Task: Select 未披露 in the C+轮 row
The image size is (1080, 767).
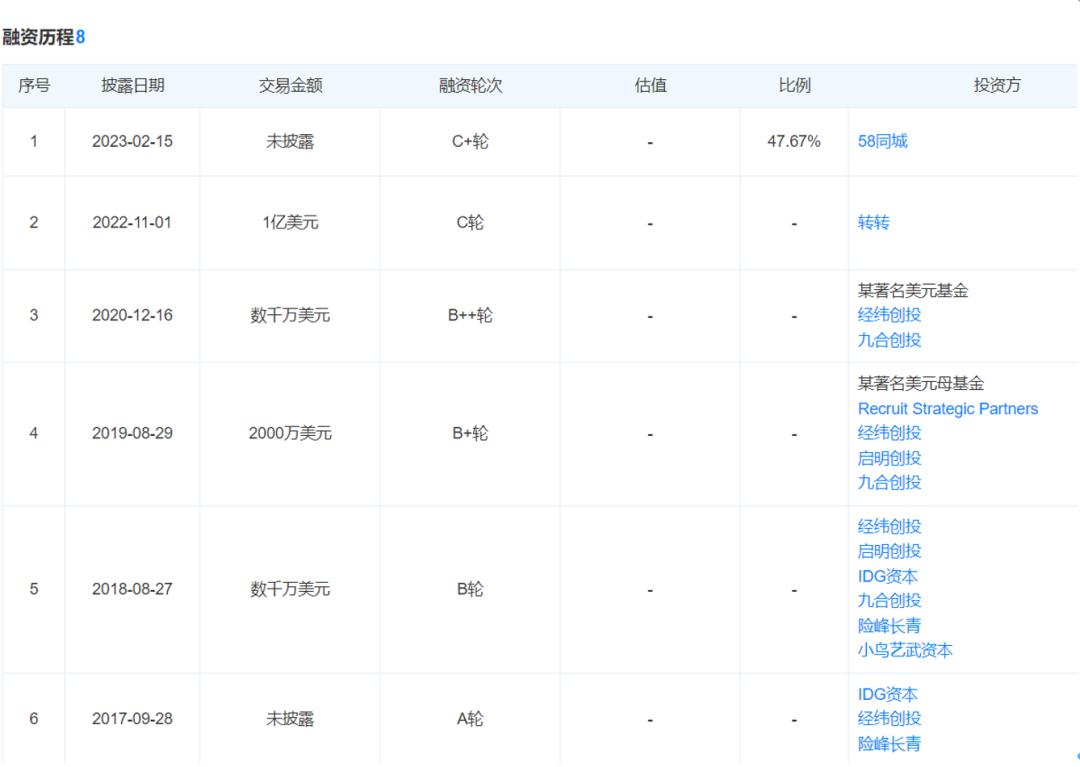Action: pos(290,141)
